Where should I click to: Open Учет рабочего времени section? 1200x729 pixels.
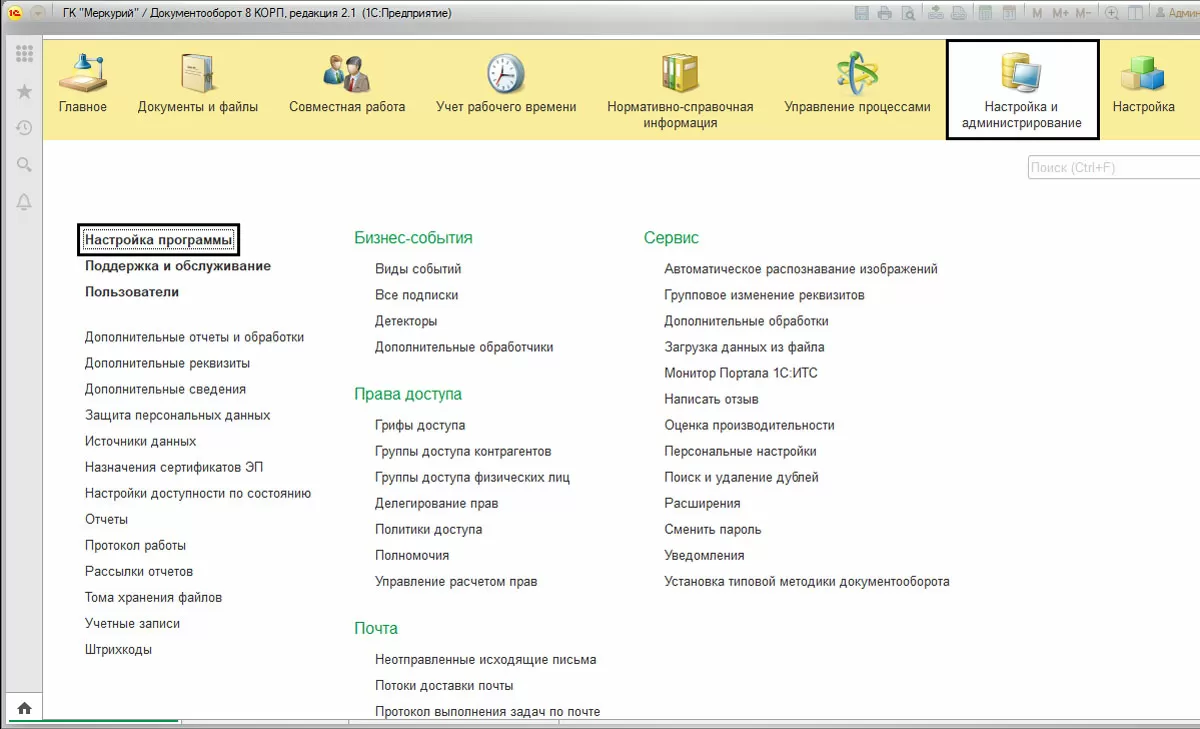point(506,84)
